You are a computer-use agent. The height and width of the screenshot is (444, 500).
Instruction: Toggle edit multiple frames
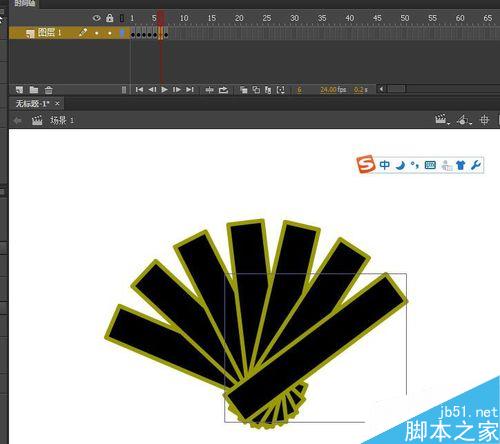[268, 90]
